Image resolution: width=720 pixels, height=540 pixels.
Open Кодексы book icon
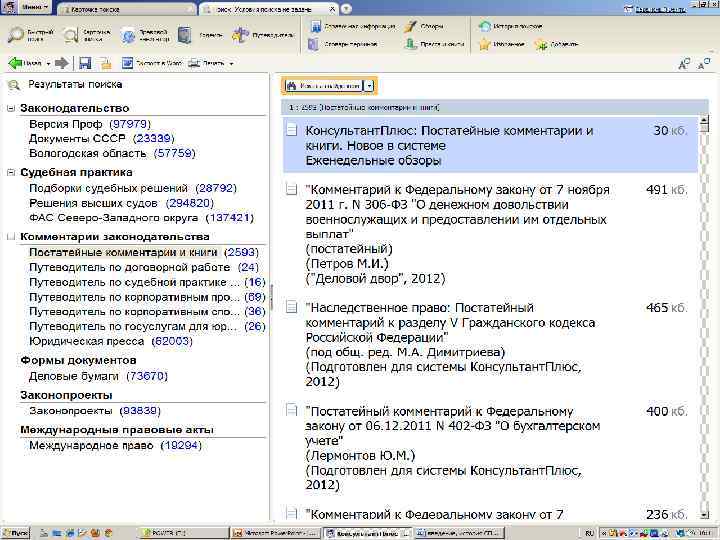[x=185, y=35]
